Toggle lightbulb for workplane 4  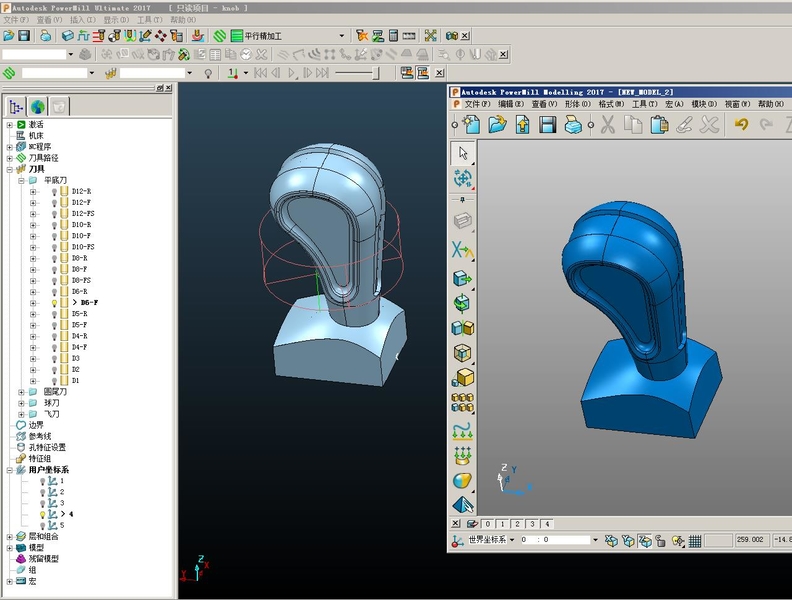[43, 515]
